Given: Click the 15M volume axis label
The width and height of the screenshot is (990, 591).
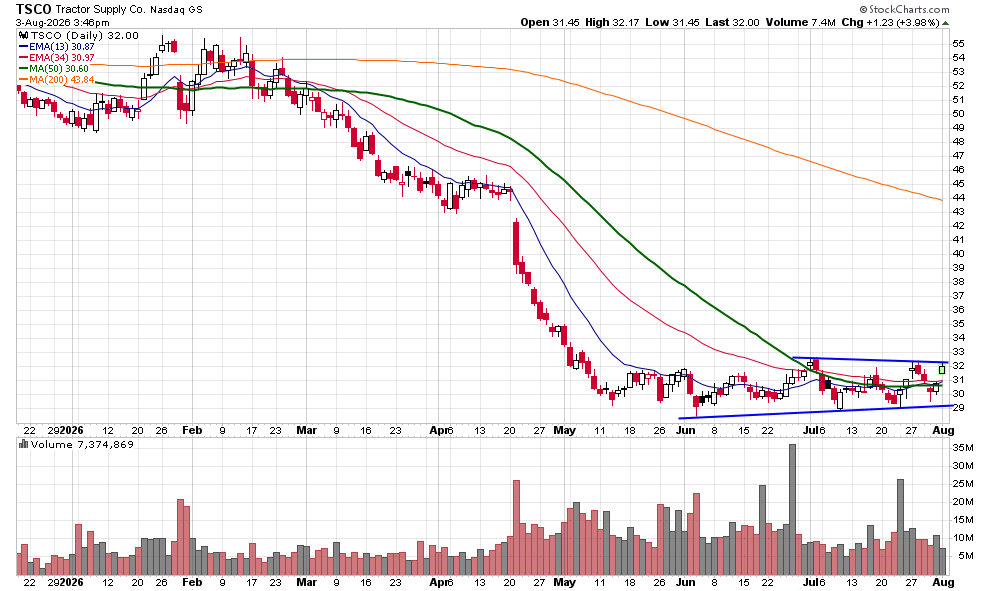Looking at the screenshot, I should click(x=962, y=520).
